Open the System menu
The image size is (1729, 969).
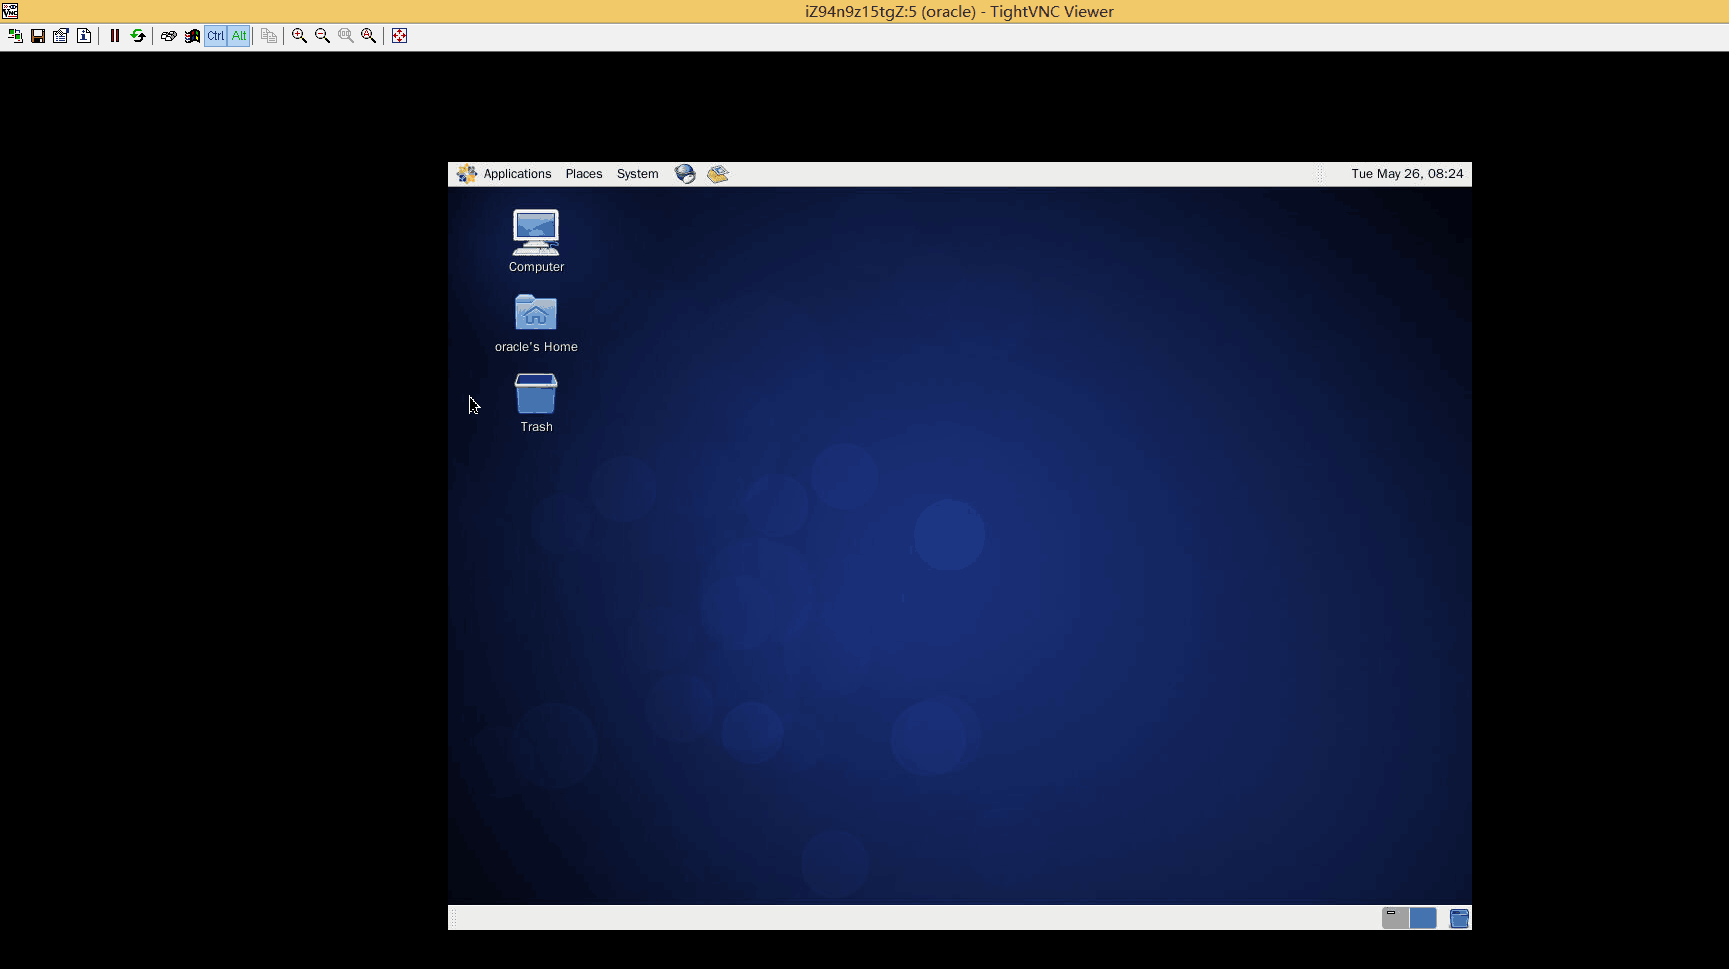[x=637, y=174]
